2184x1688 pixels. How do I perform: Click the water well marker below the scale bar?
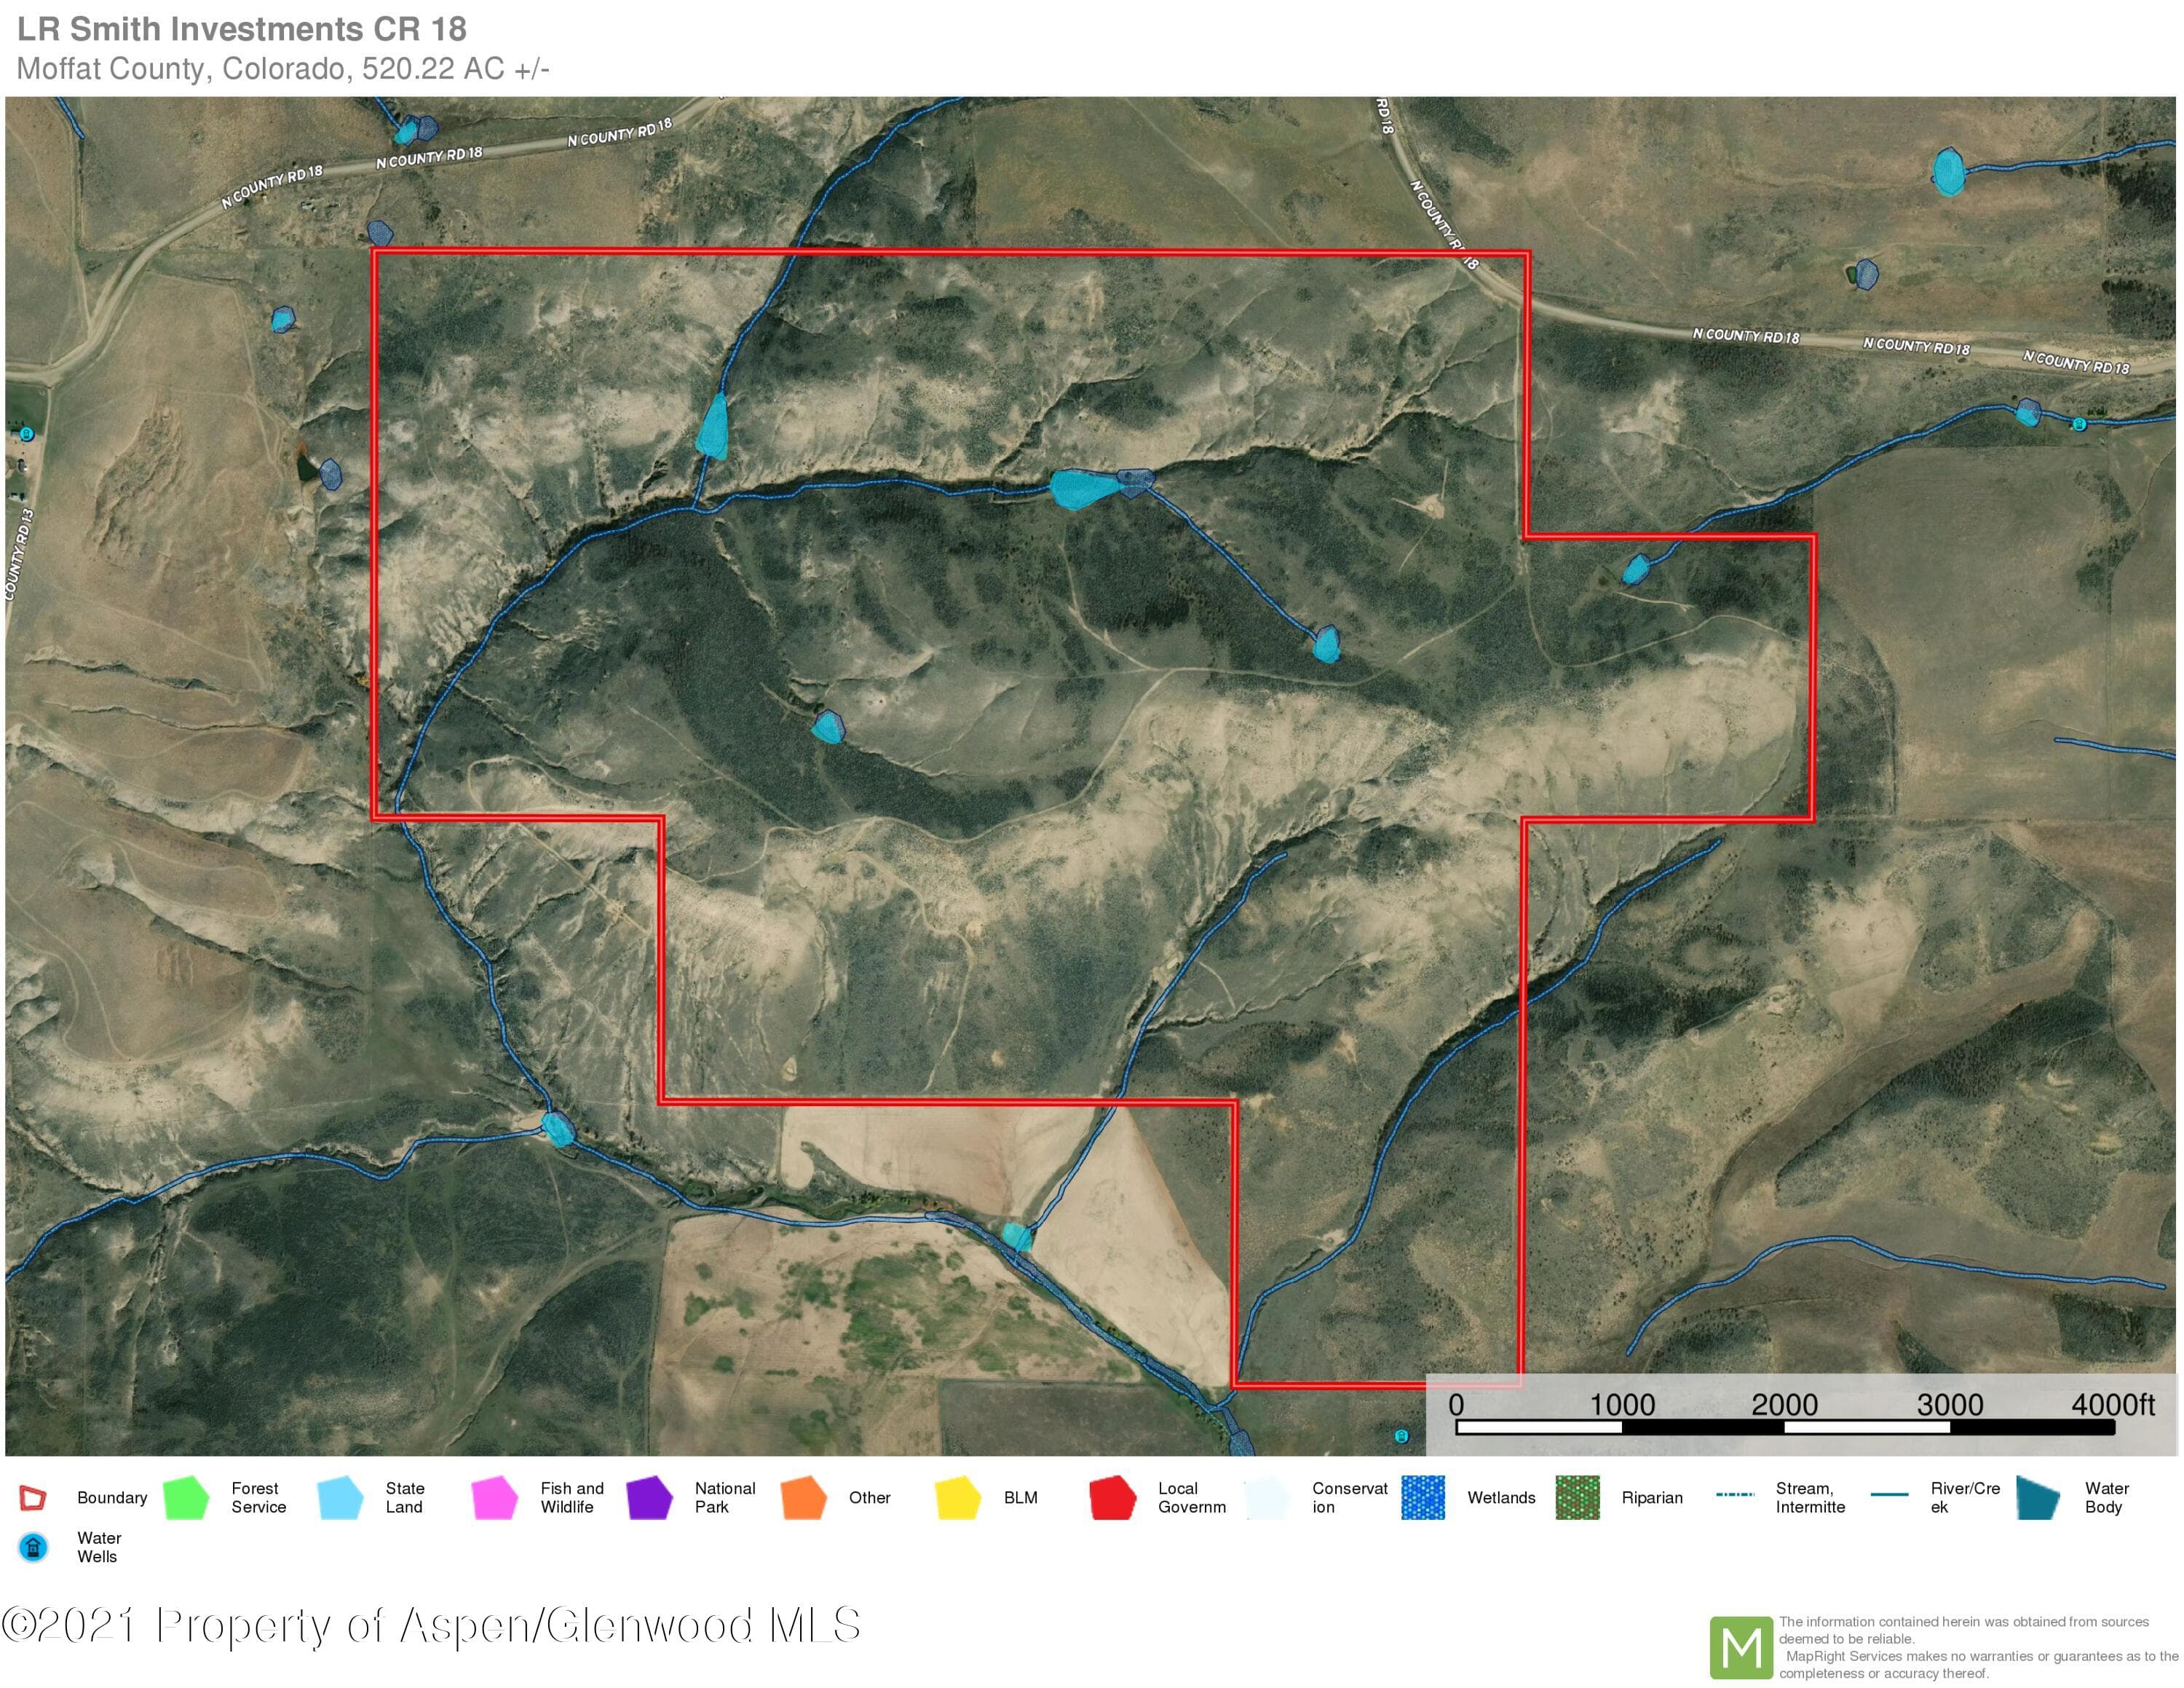click(x=1401, y=1436)
